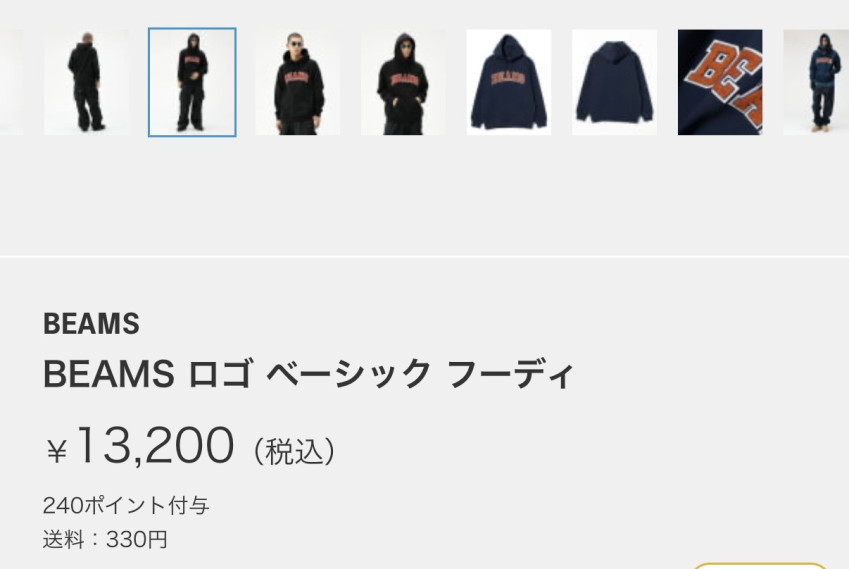
Task: Click the partially hidden thumbnail at left edge
Action: 11,82
